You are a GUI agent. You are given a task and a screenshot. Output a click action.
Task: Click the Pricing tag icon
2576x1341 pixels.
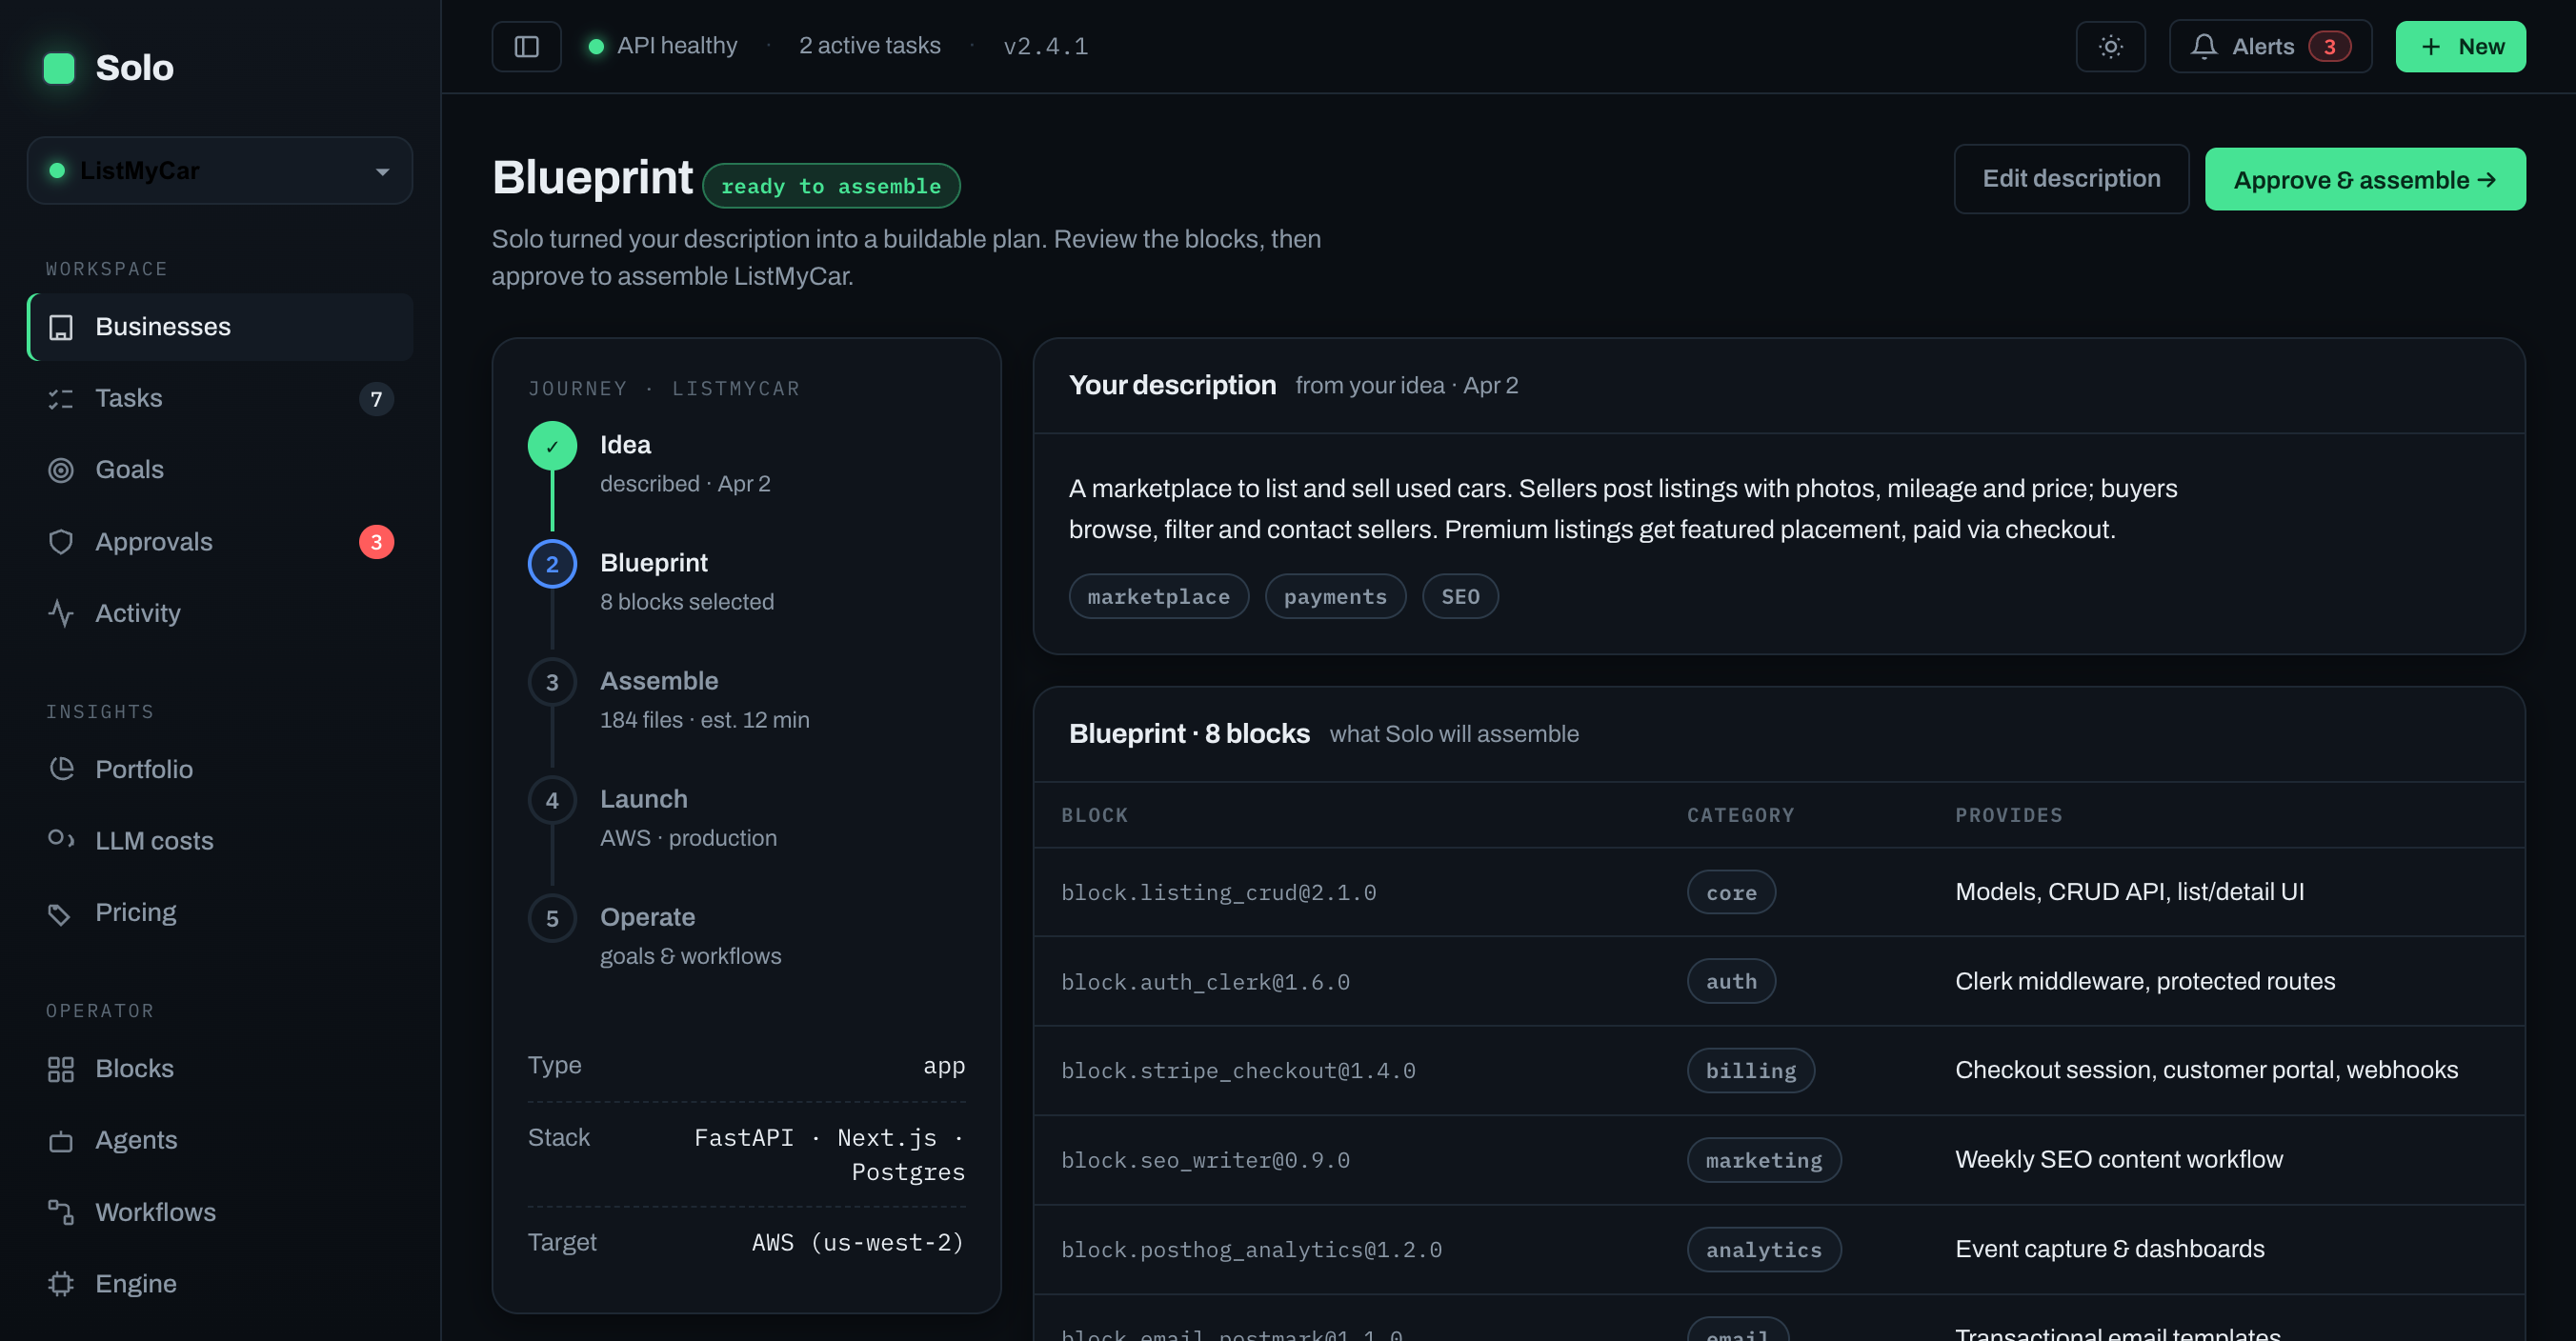[x=61, y=913]
